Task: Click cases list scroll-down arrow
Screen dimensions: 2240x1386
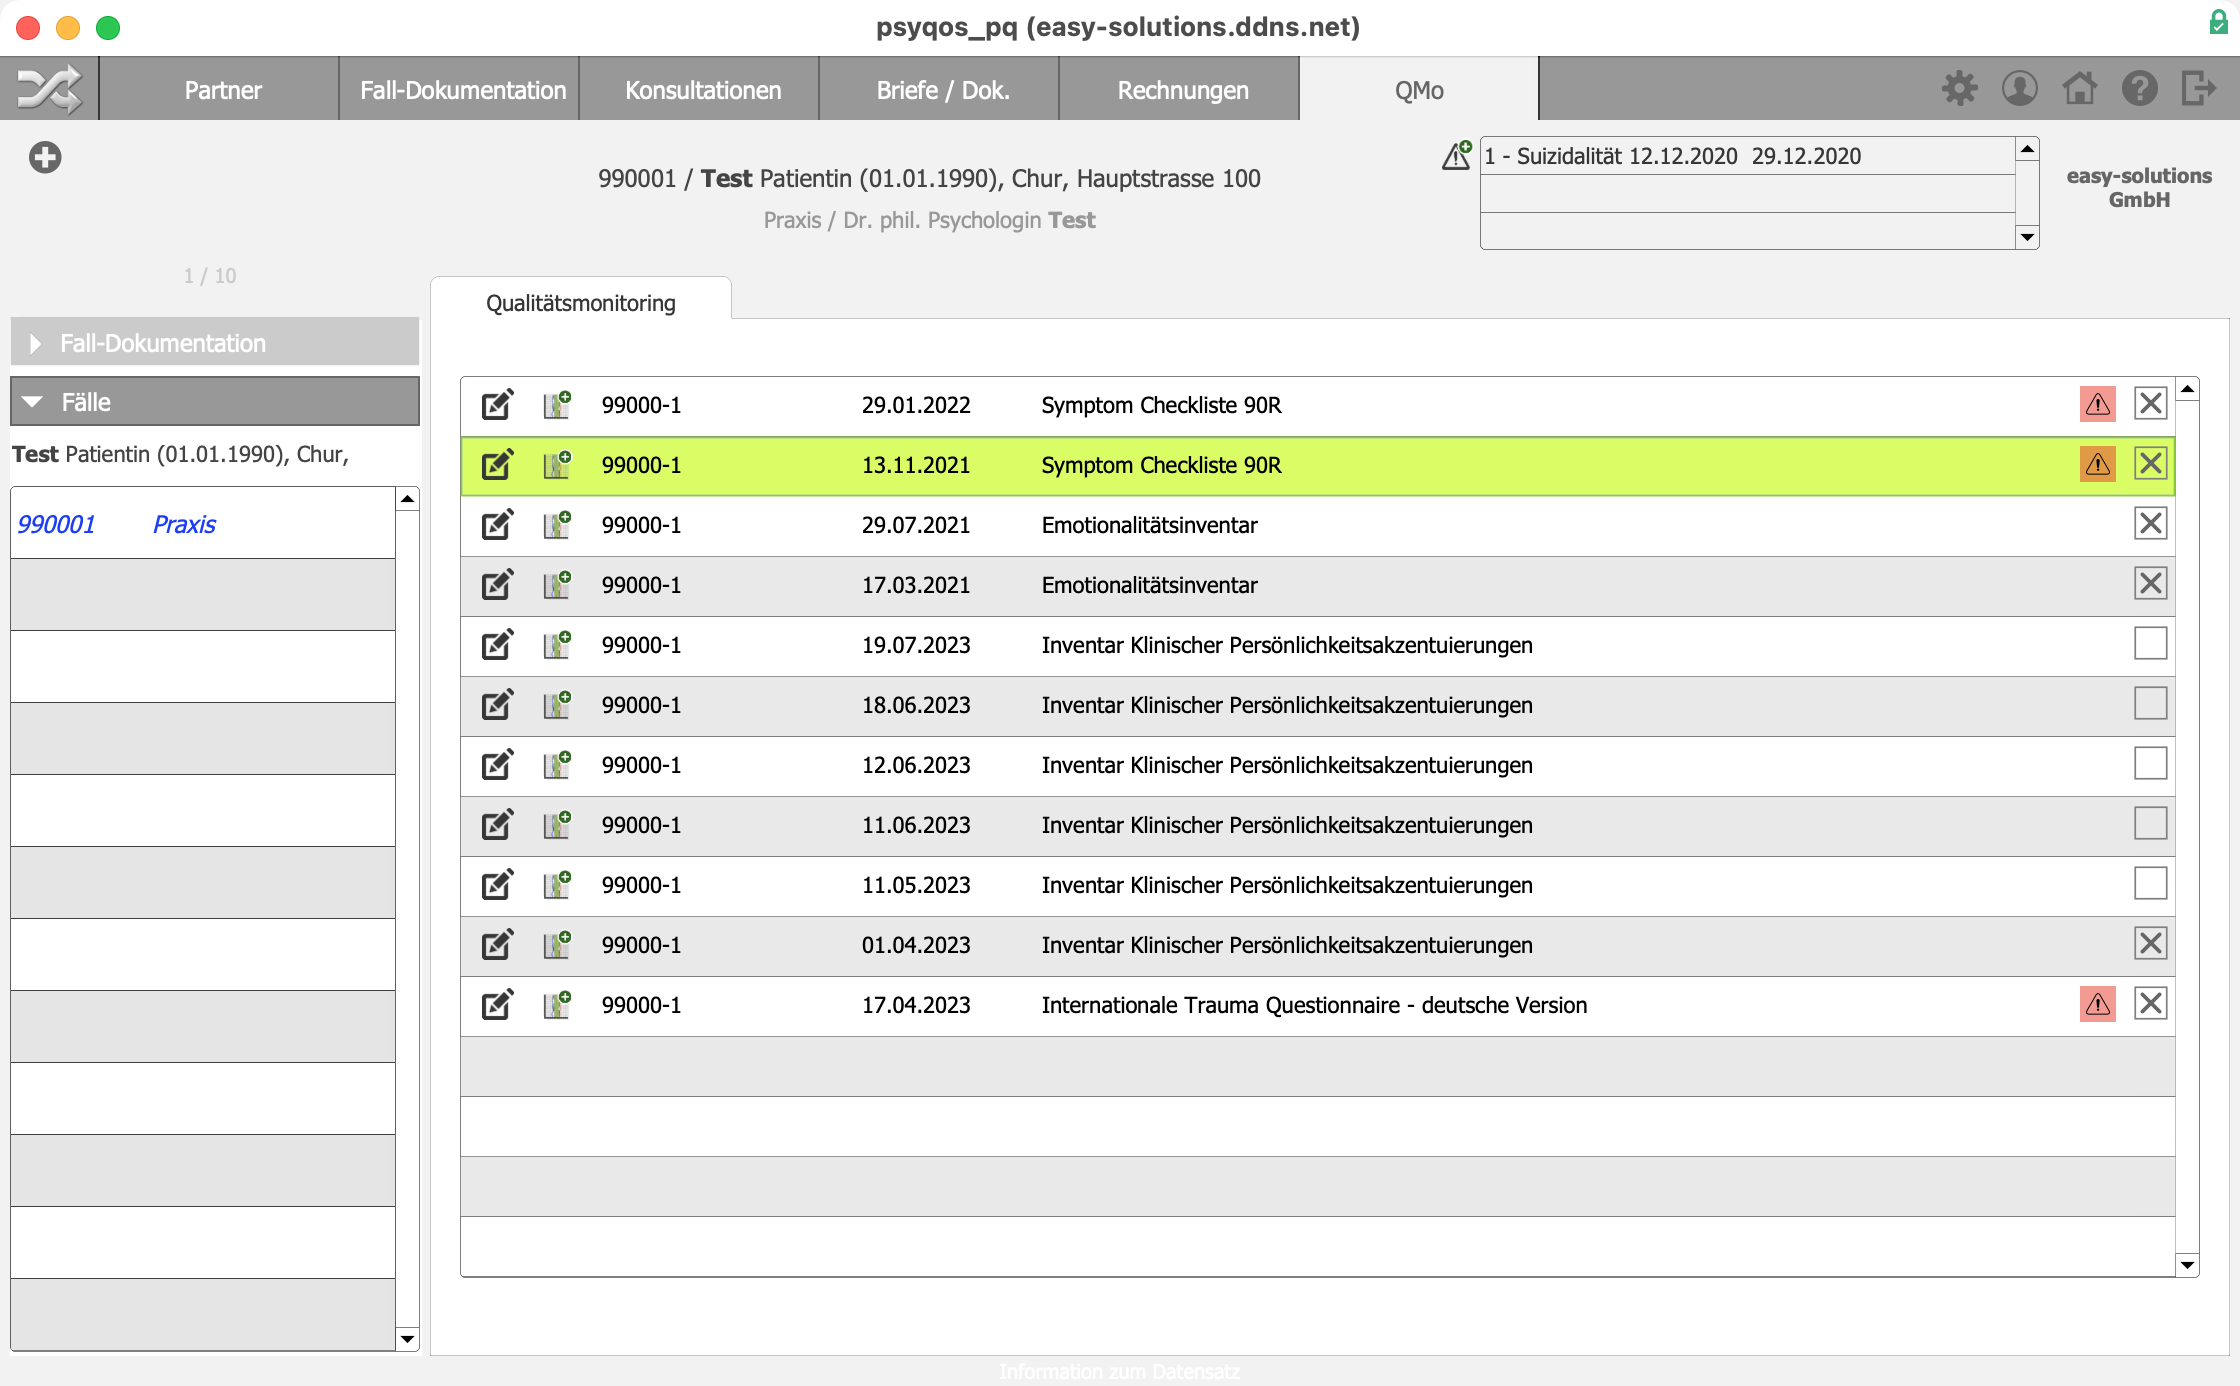Action: click(x=407, y=1339)
